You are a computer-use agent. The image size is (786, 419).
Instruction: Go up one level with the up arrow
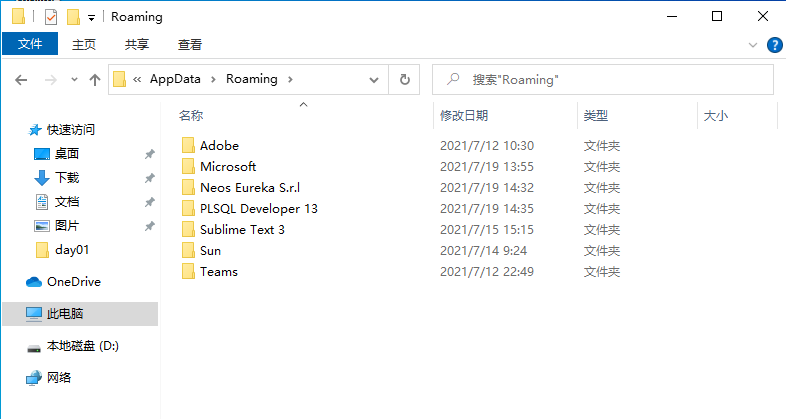95,80
